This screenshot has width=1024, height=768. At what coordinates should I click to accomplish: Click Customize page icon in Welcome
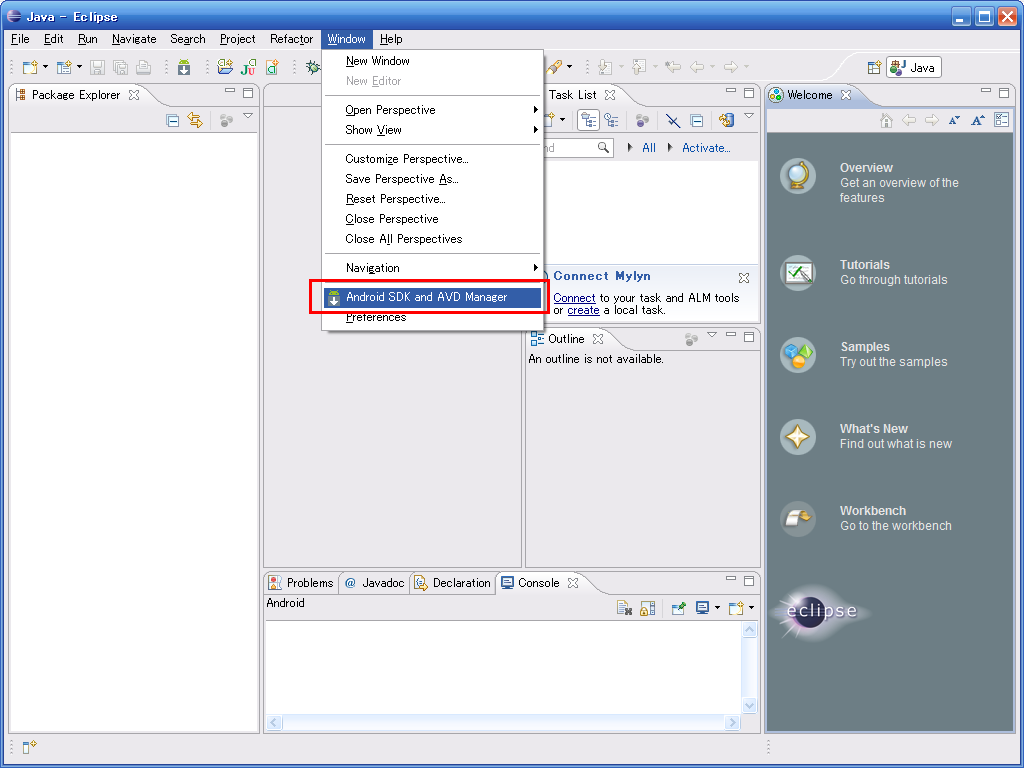[1001, 120]
